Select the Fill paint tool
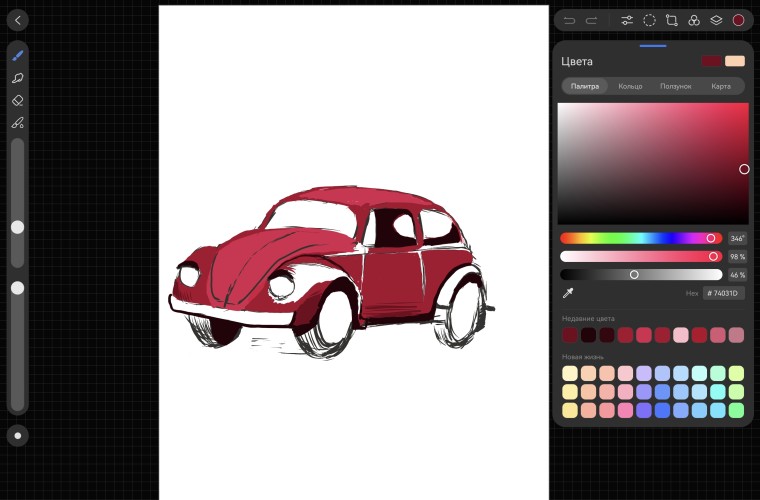The height and width of the screenshot is (500, 760). coord(18,123)
